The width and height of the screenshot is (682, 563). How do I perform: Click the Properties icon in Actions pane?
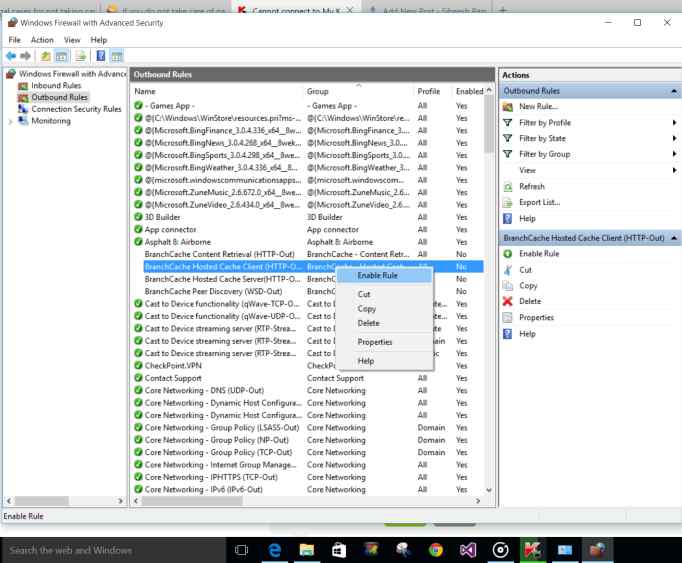tap(508, 317)
